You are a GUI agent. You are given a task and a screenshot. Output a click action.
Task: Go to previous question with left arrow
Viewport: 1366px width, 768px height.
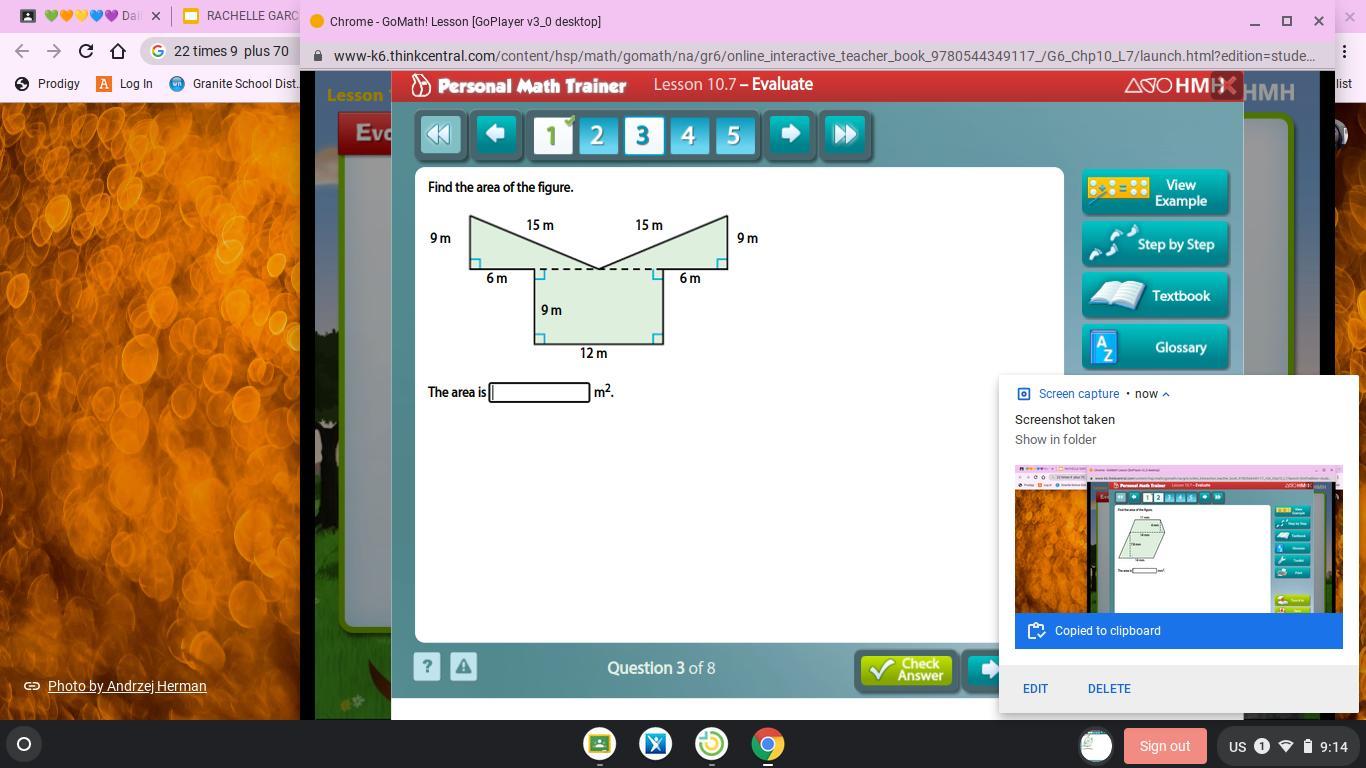495,134
